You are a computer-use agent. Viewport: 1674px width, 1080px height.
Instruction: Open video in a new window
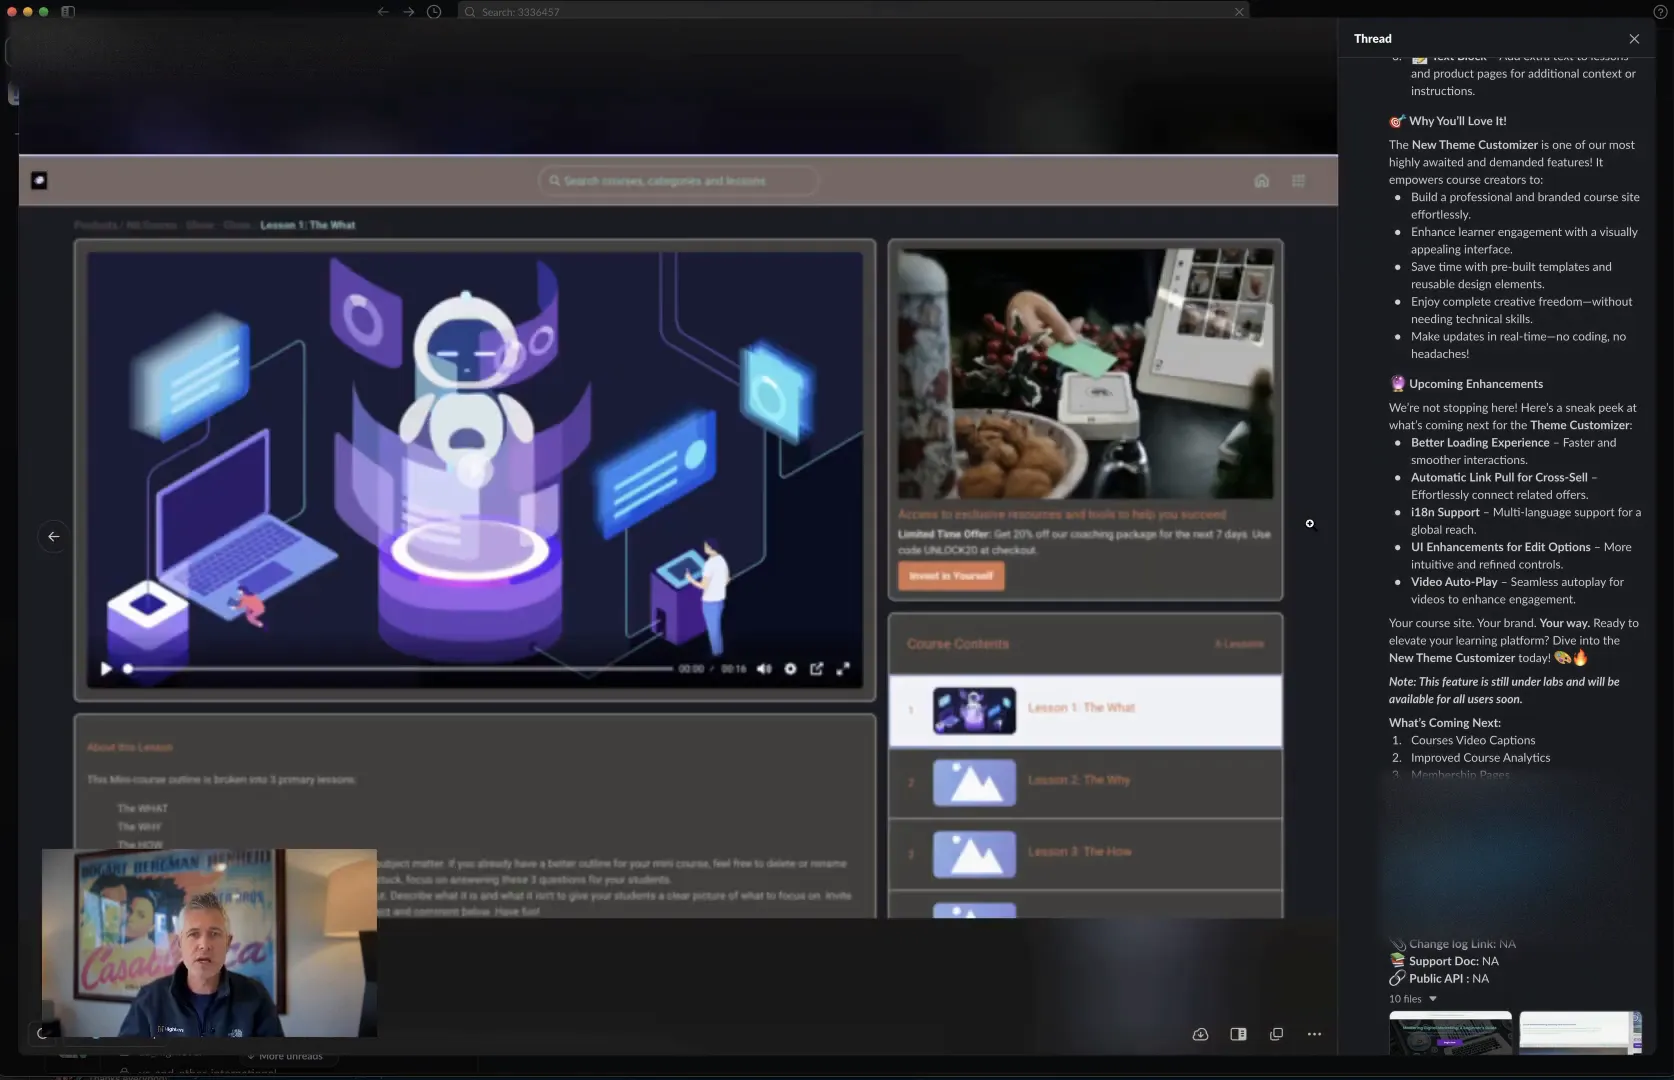click(1276, 1034)
